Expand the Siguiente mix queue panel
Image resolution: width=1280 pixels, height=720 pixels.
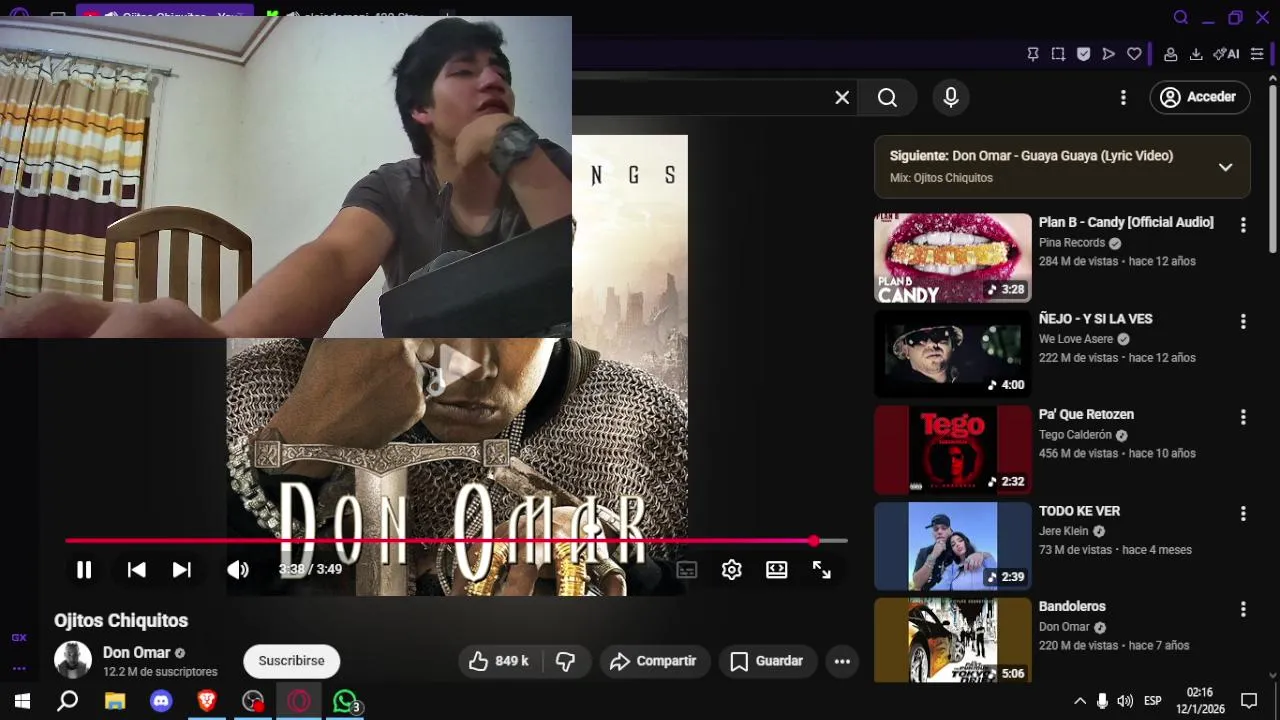click(x=1225, y=167)
